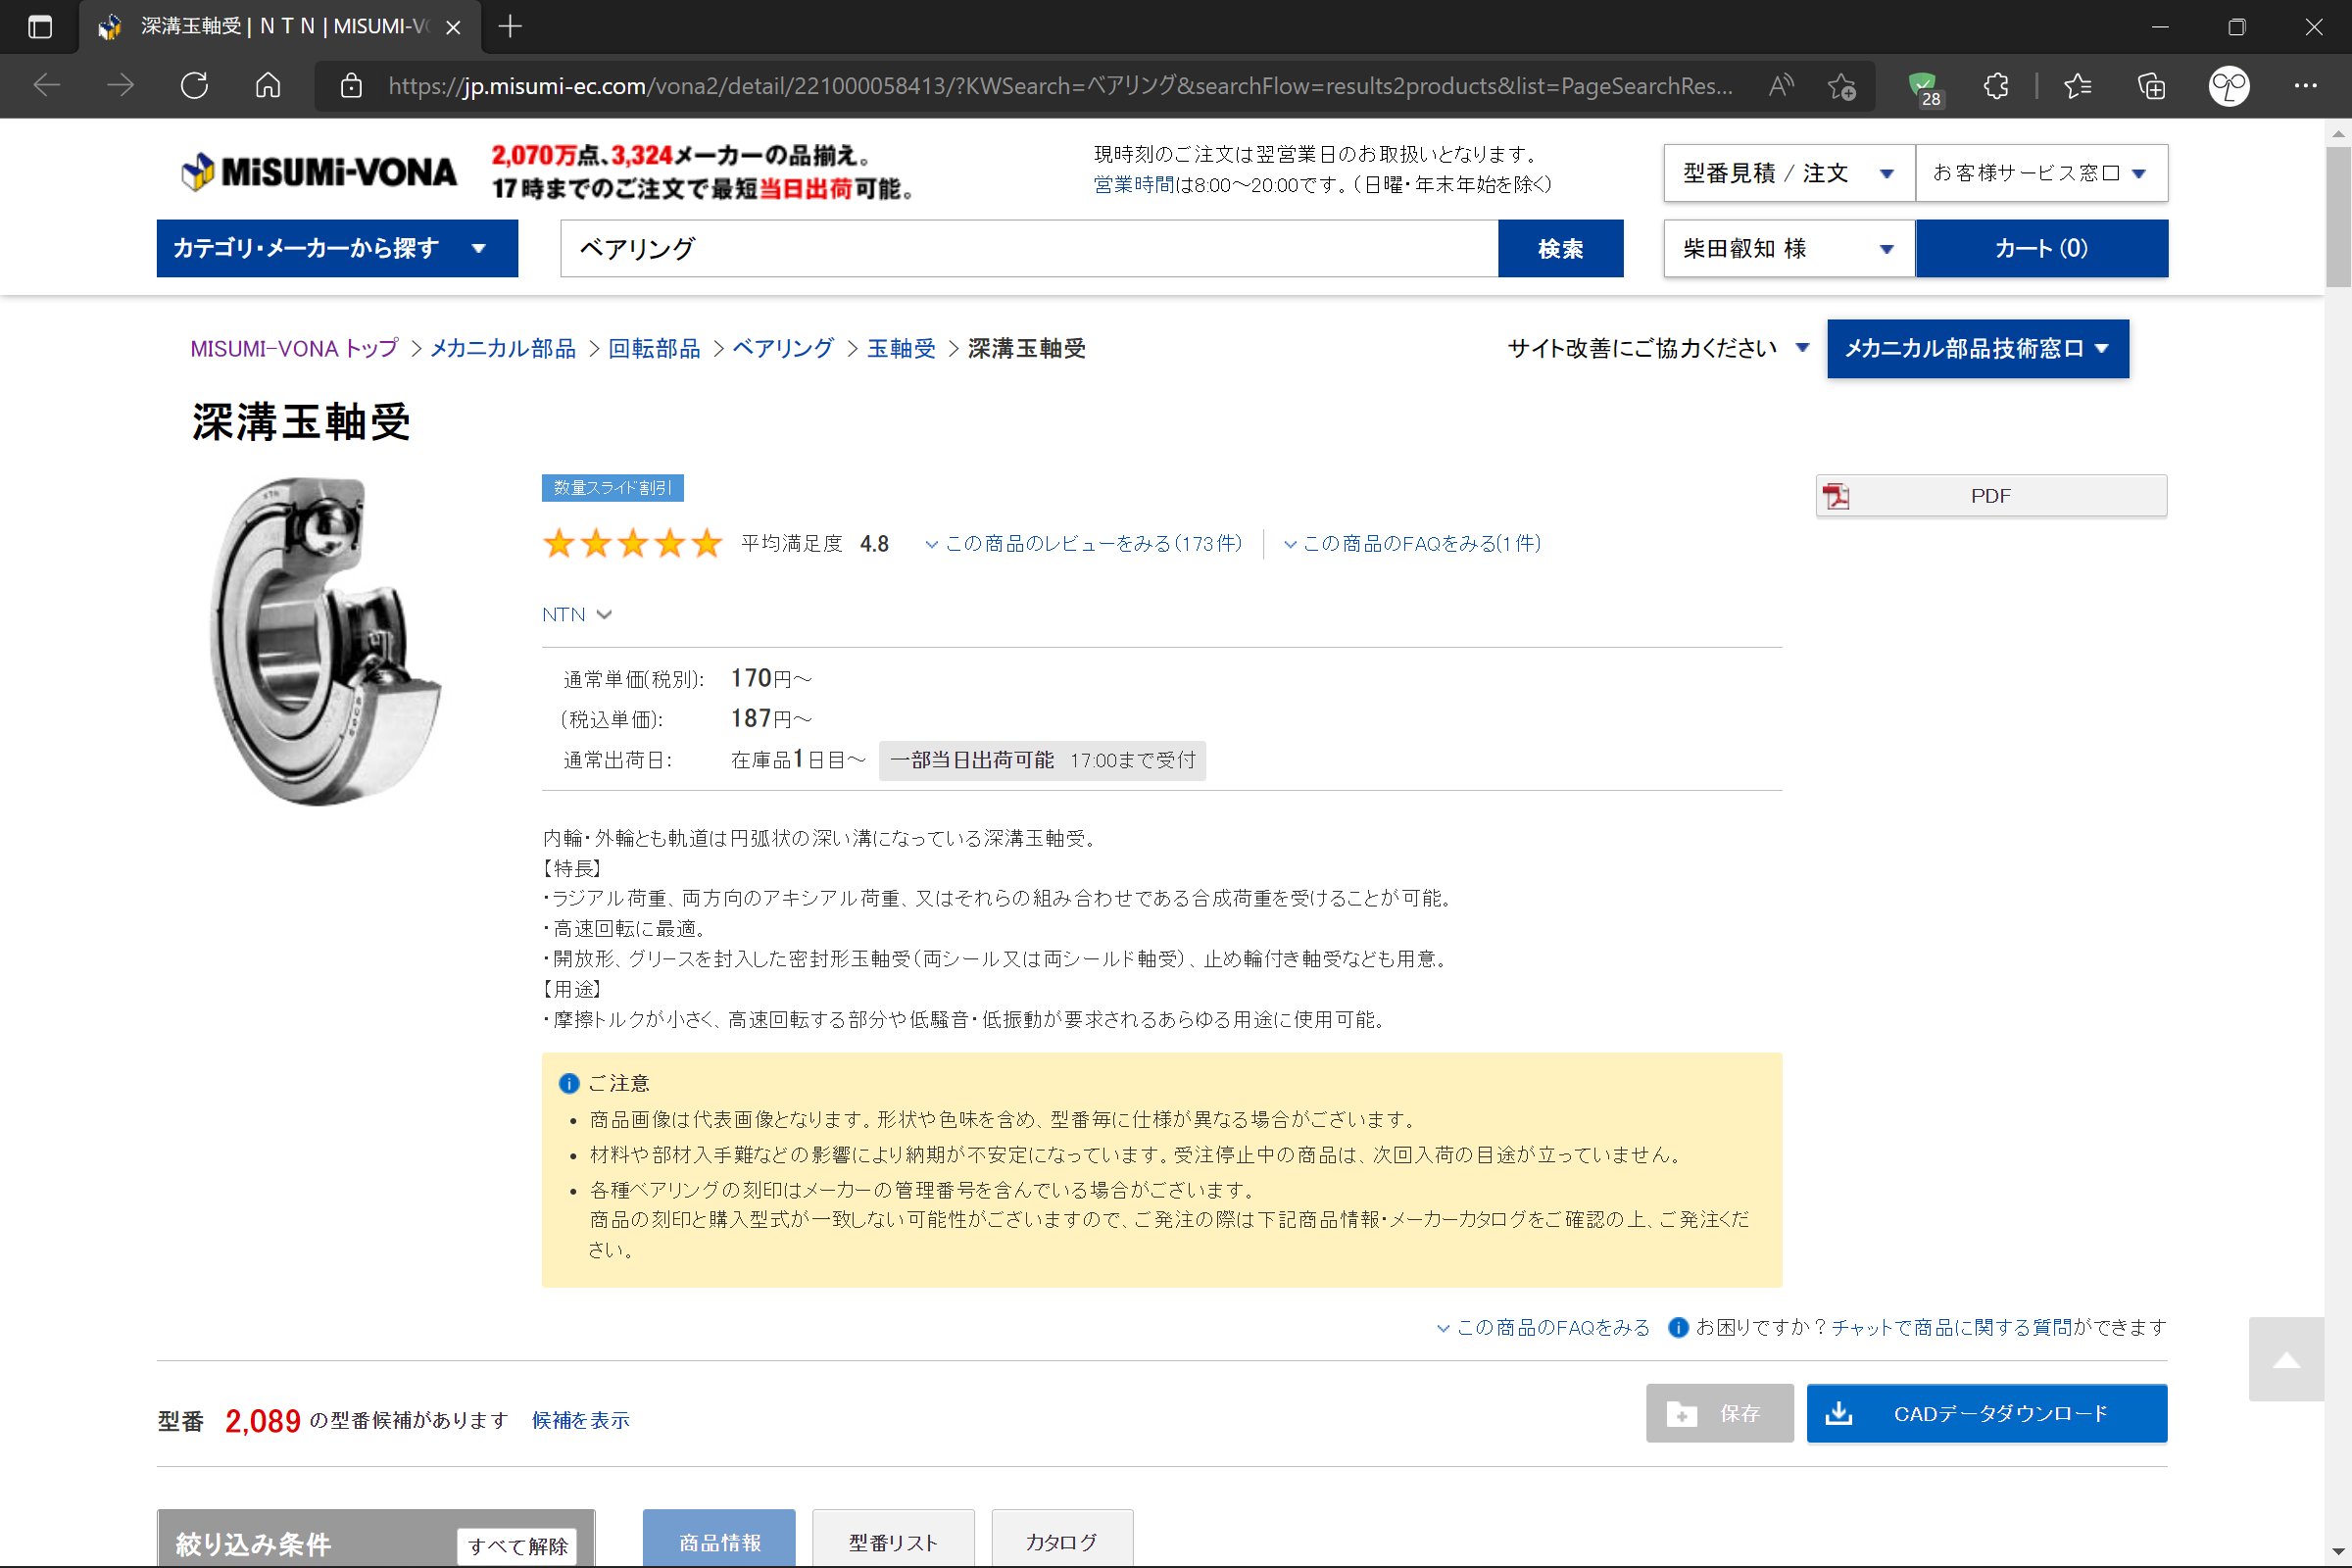This screenshot has height=1568, width=2352.
Task: Open a new tab with the plus icon
Action: point(510,27)
